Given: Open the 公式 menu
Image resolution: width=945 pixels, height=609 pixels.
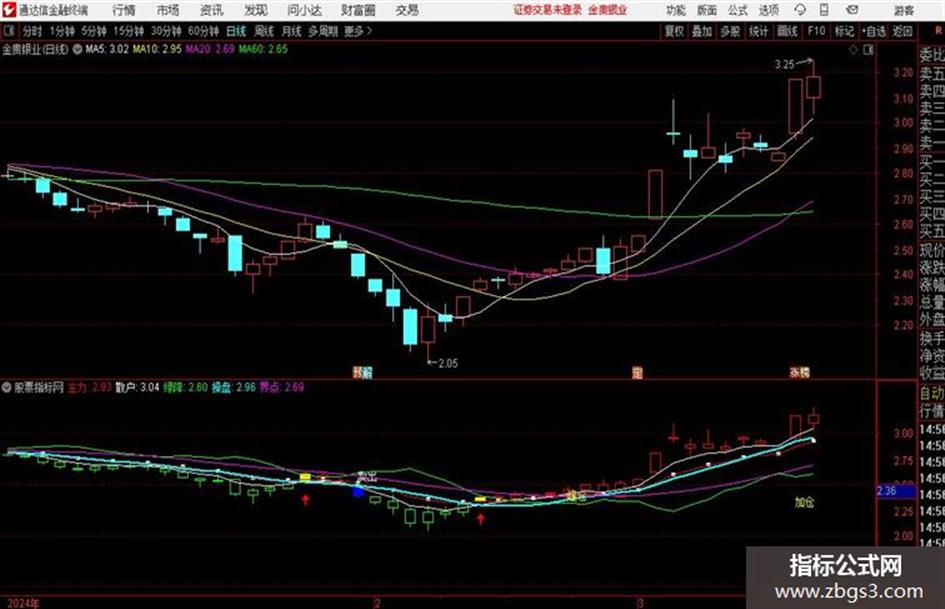Looking at the screenshot, I should point(737,10).
